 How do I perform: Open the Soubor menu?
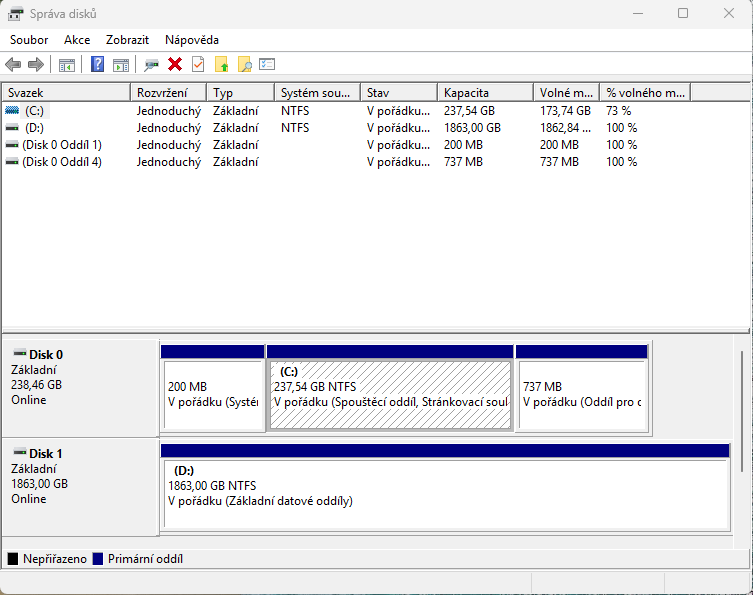point(29,40)
